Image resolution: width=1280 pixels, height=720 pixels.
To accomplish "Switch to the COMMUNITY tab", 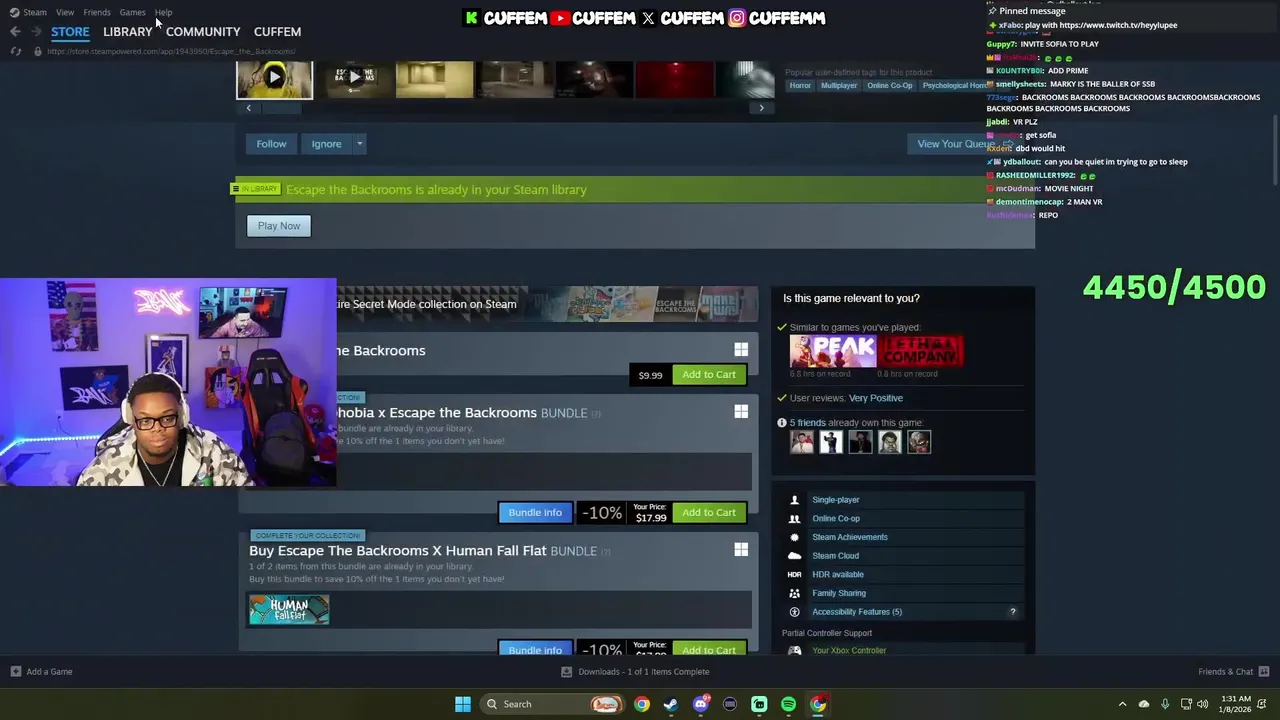I will [x=203, y=32].
